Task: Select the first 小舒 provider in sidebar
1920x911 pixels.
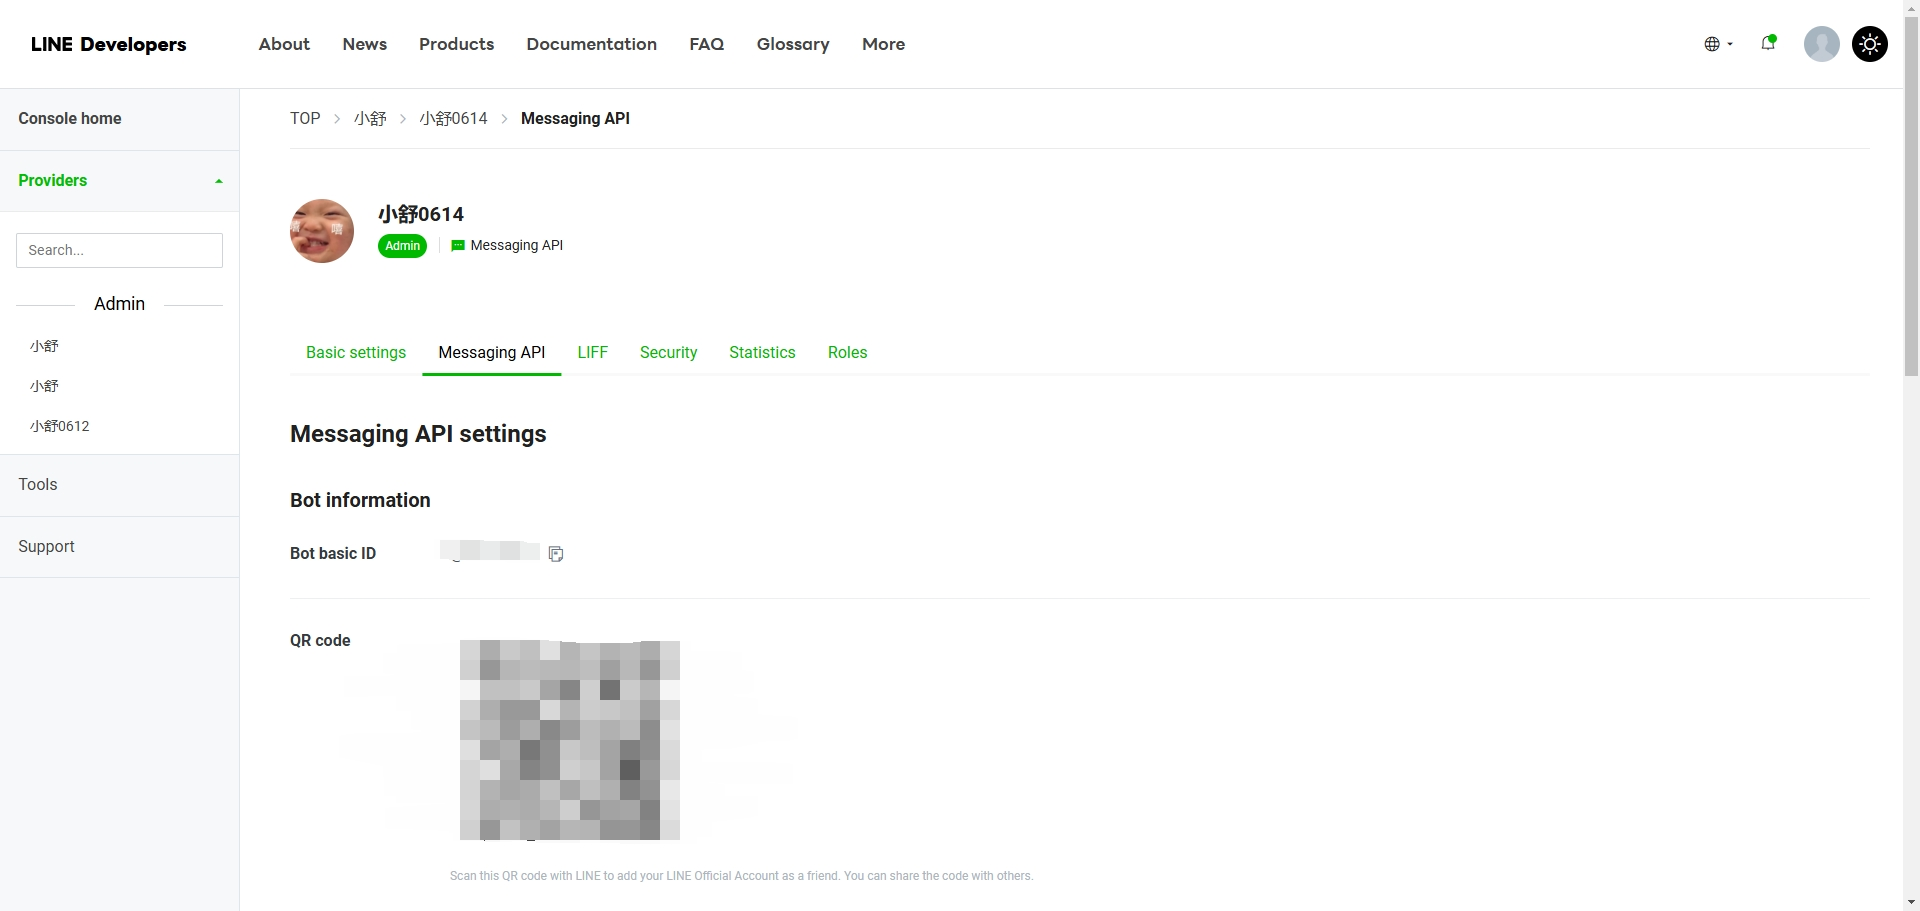Action: [x=44, y=346]
